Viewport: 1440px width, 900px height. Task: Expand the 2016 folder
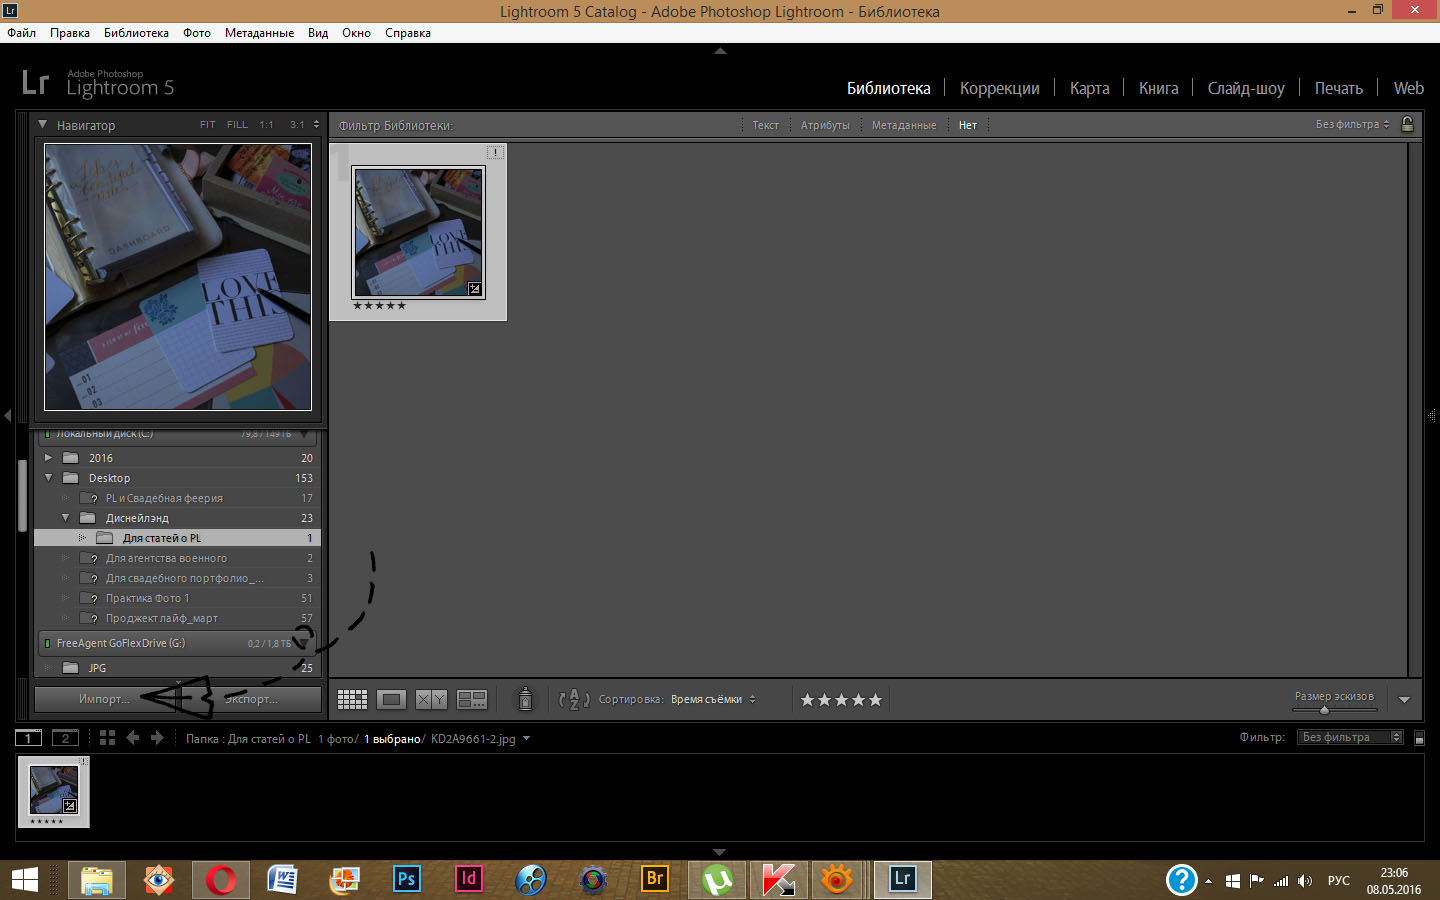coord(47,458)
